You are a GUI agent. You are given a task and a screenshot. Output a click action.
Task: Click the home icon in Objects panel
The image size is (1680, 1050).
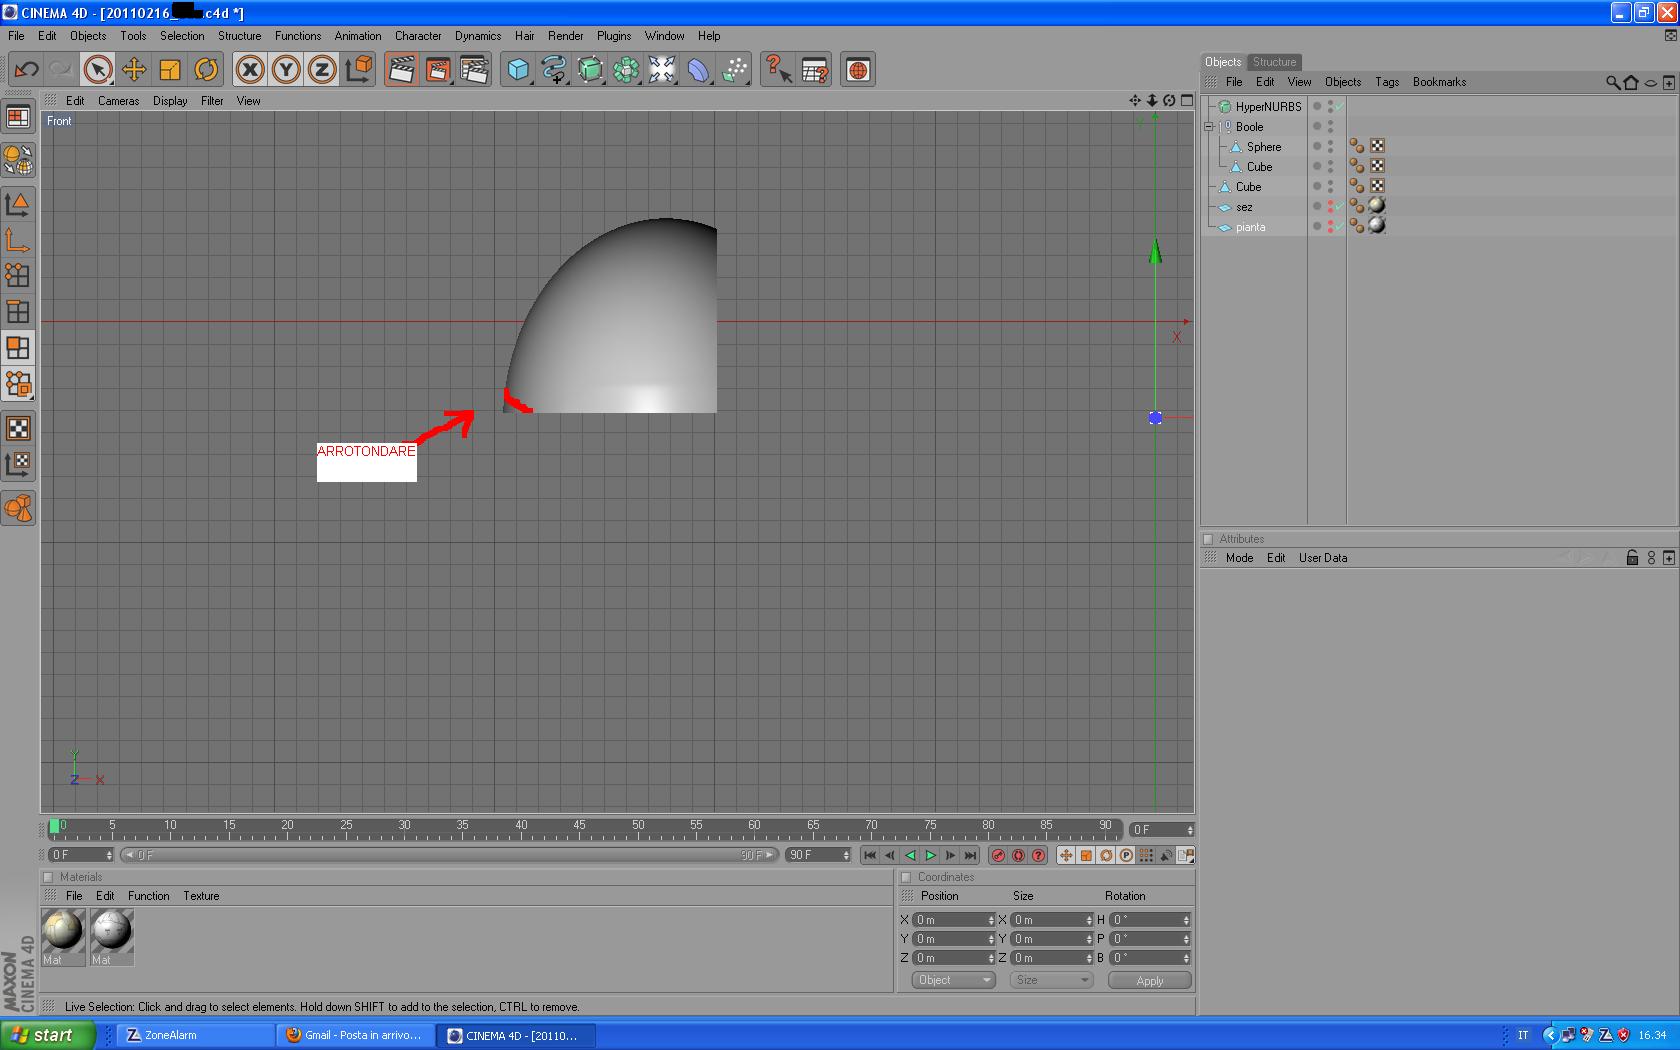(x=1631, y=82)
